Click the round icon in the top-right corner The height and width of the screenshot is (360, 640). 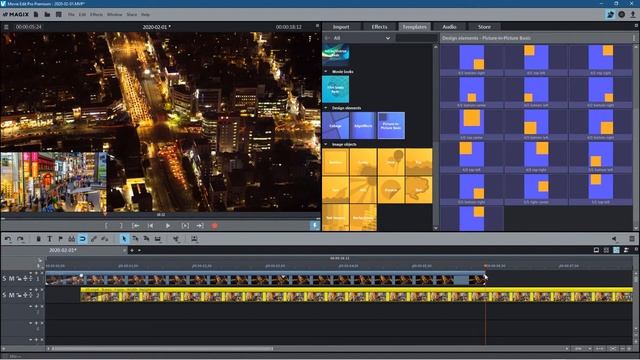pos(622,14)
